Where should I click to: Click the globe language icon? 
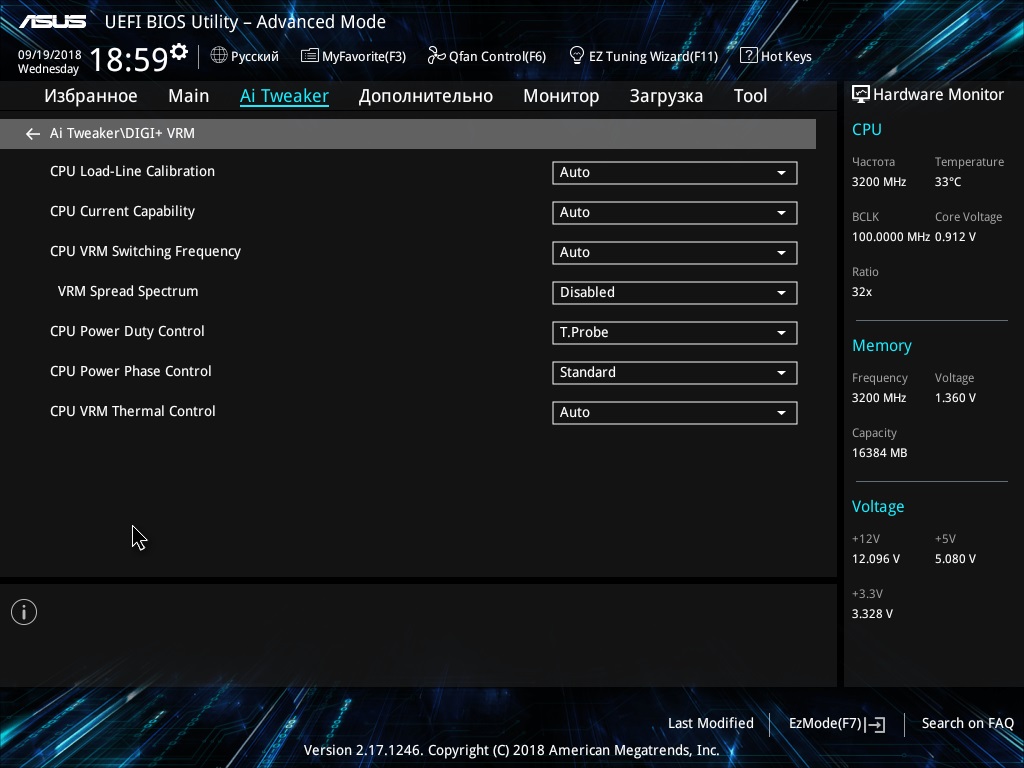(x=219, y=56)
